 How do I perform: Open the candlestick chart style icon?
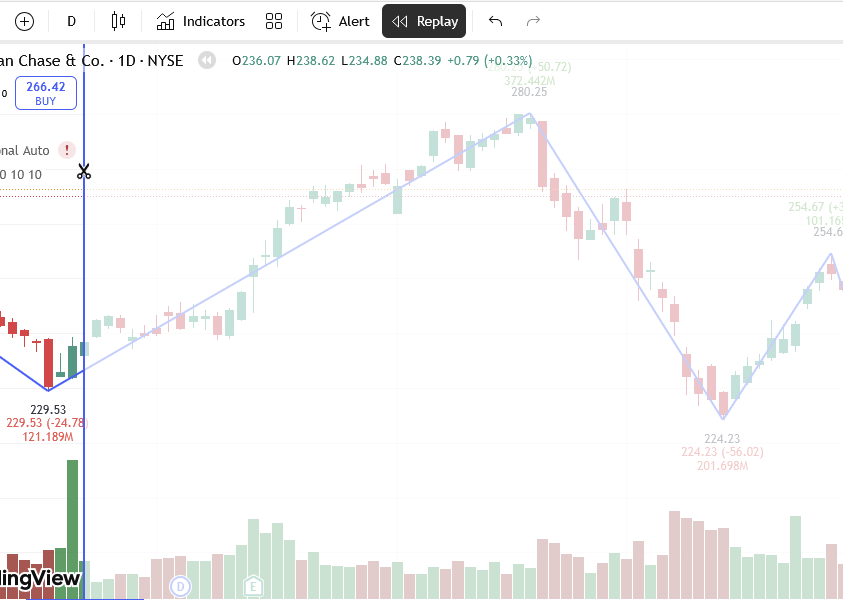tap(118, 21)
